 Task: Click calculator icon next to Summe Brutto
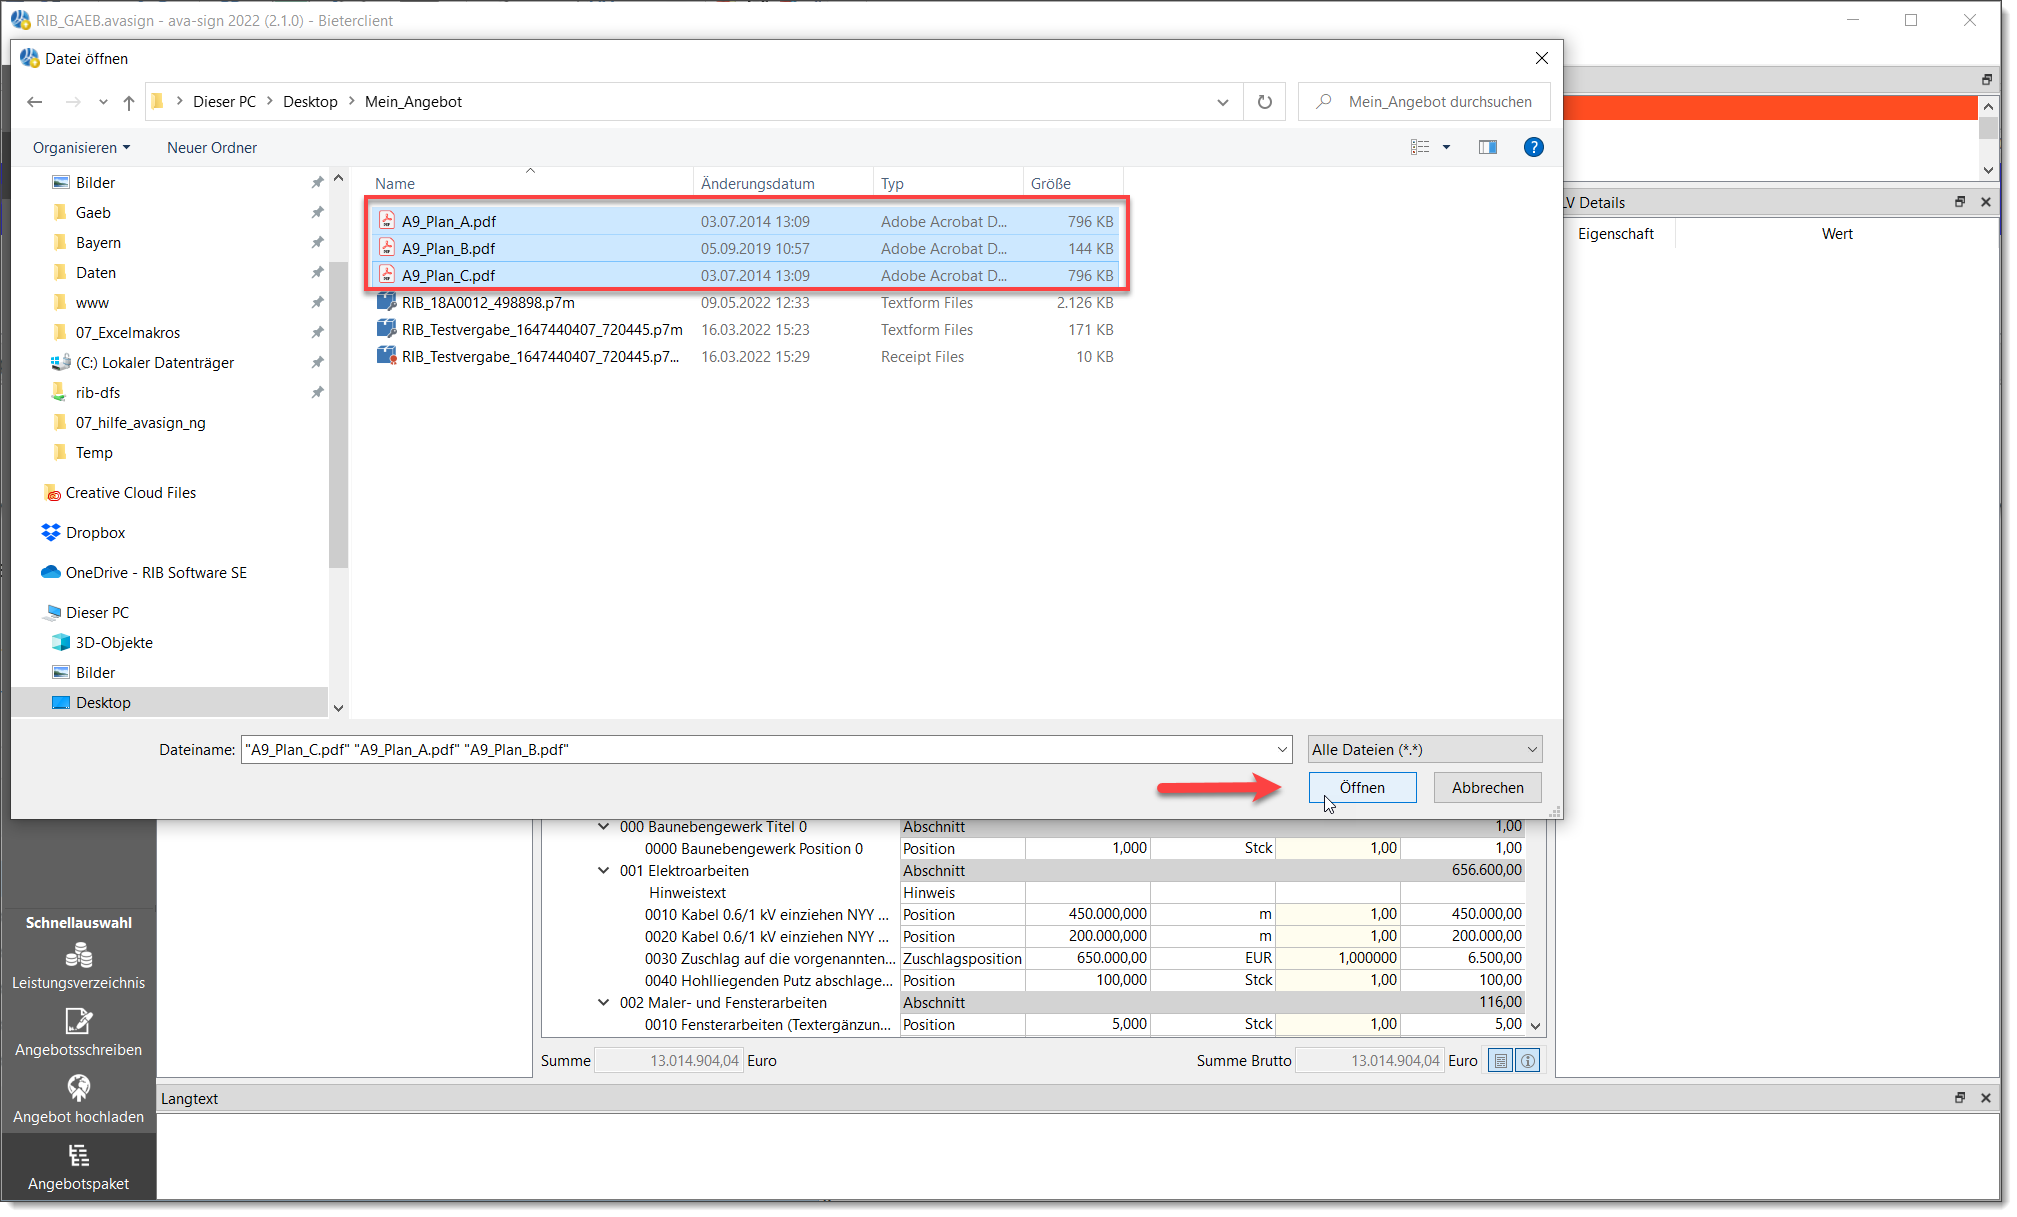point(1501,1061)
